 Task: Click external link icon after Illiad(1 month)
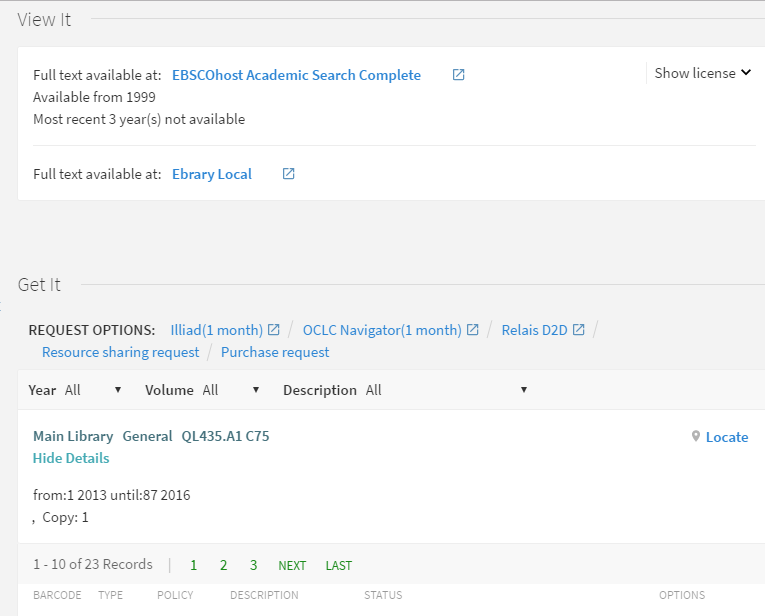coord(273,330)
